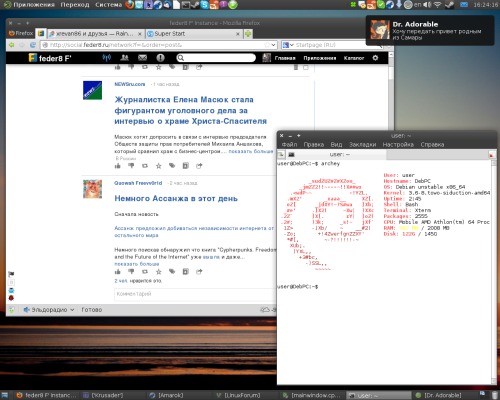Viewport: 500px width, 400px height.
Task: Launch Firefox from the top panel launcher
Action: pos(130,5)
